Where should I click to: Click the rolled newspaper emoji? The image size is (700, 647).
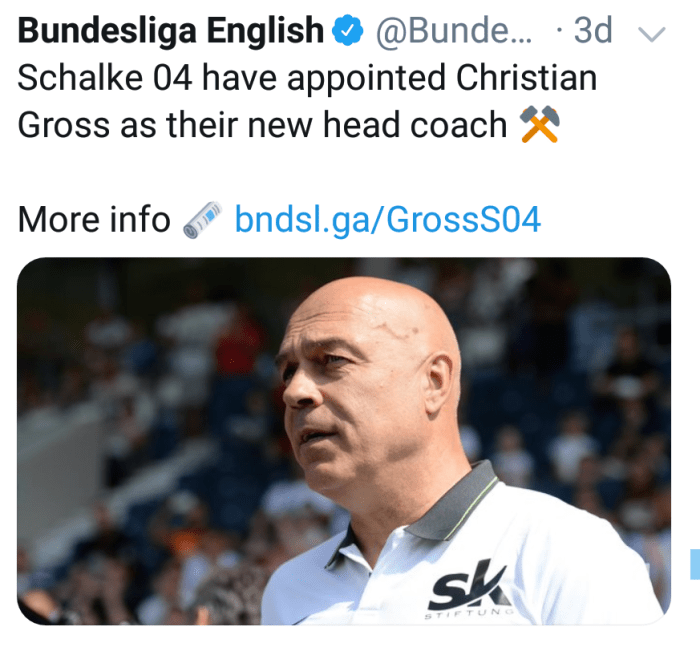coord(203,220)
